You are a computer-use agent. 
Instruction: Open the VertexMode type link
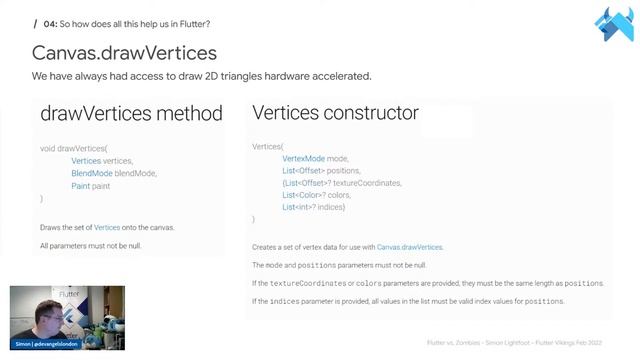[304, 158]
